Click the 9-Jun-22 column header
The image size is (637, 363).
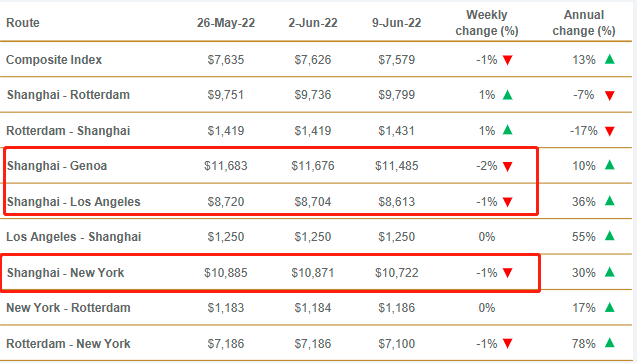(396, 23)
